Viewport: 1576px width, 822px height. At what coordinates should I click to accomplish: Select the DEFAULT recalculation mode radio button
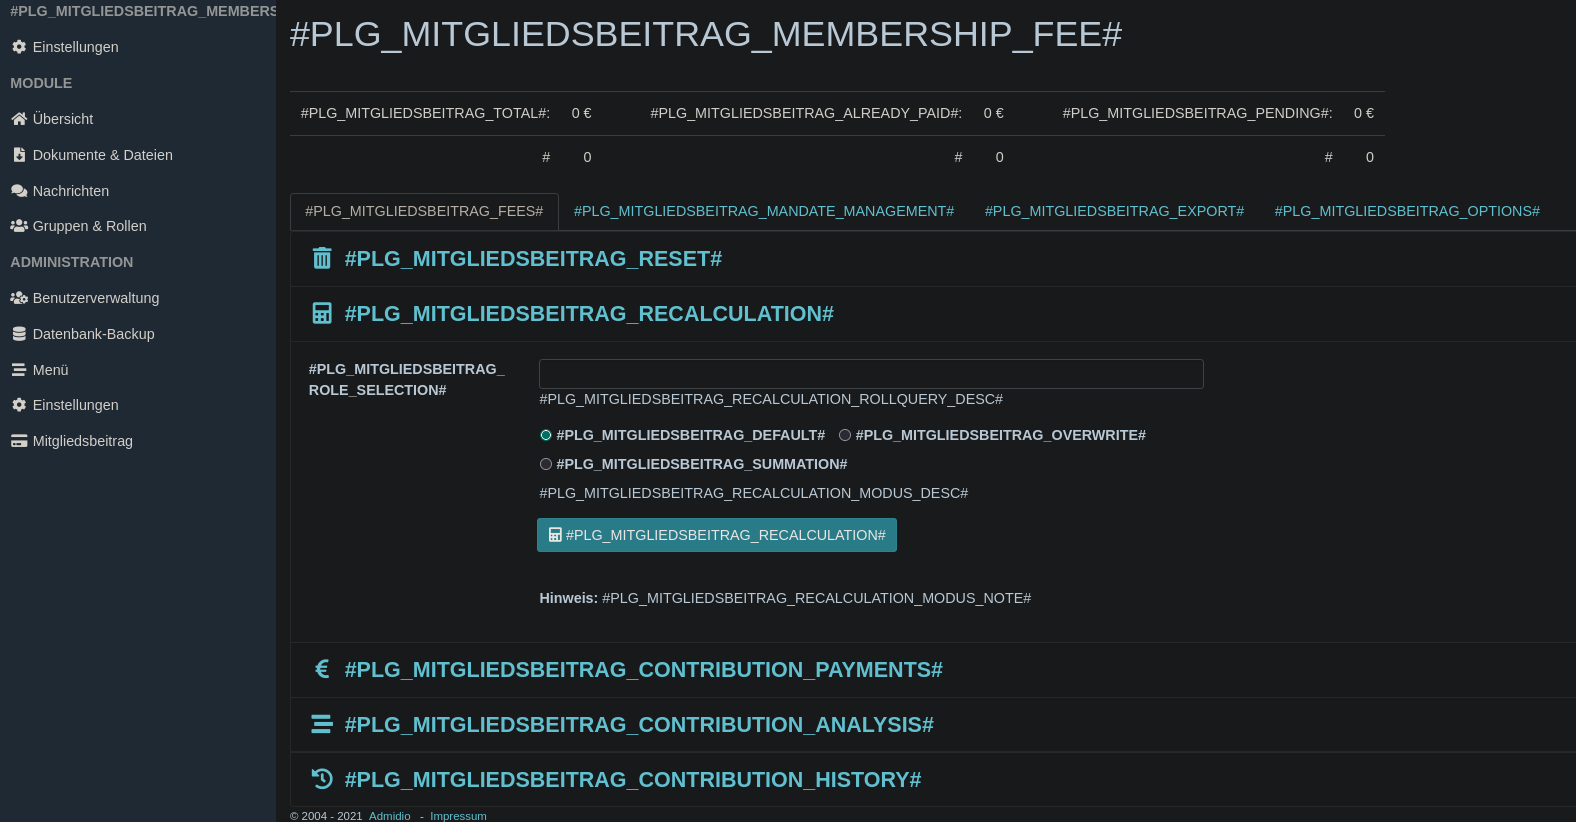pos(546,435)
